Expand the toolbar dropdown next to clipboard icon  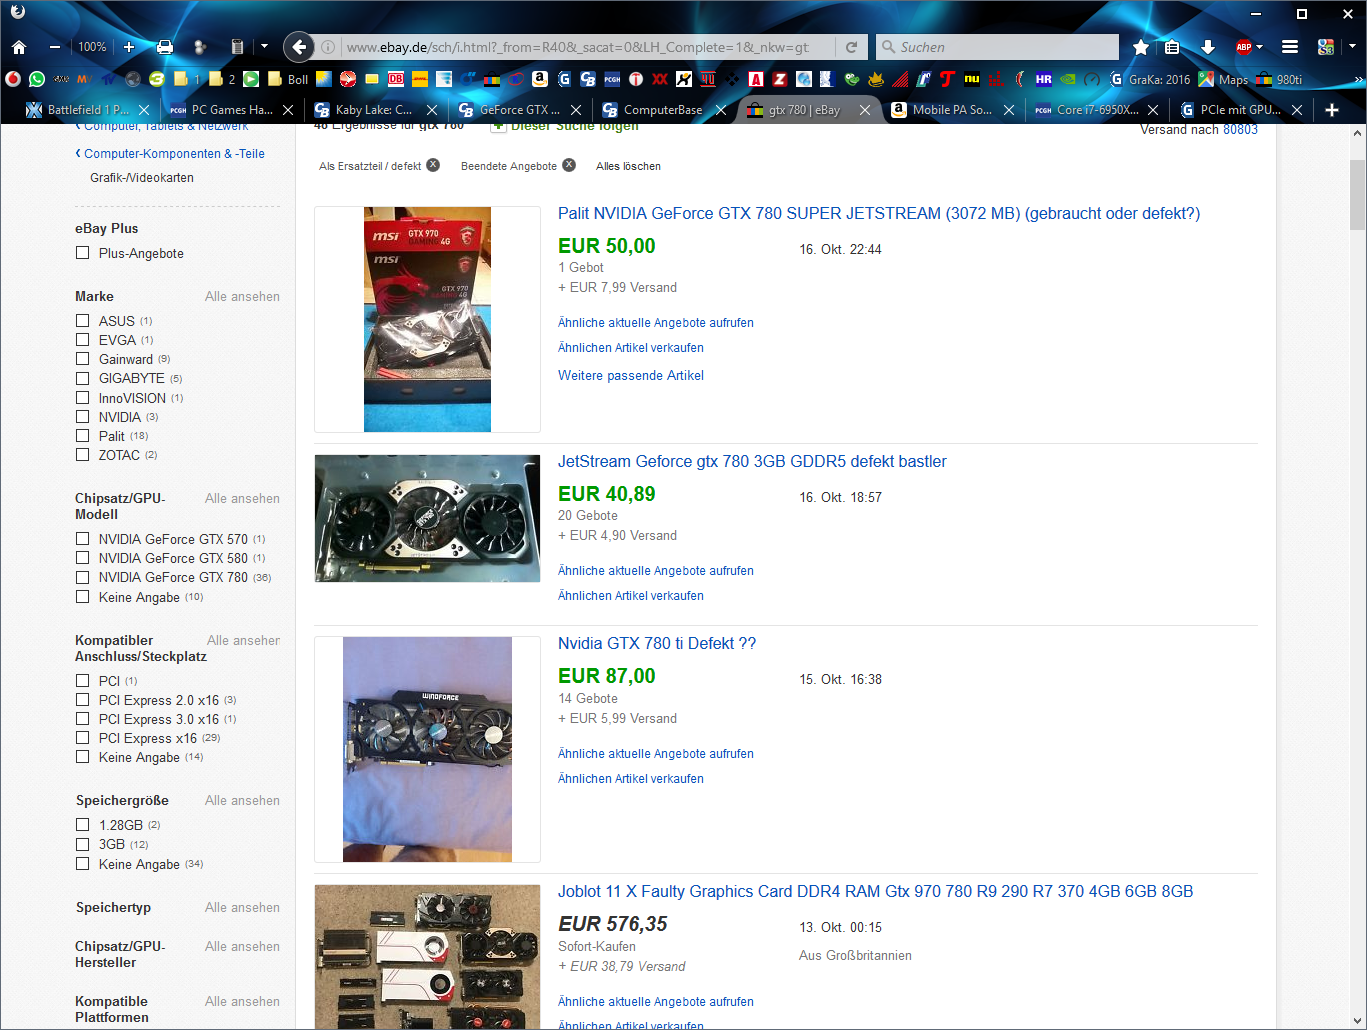264,47
